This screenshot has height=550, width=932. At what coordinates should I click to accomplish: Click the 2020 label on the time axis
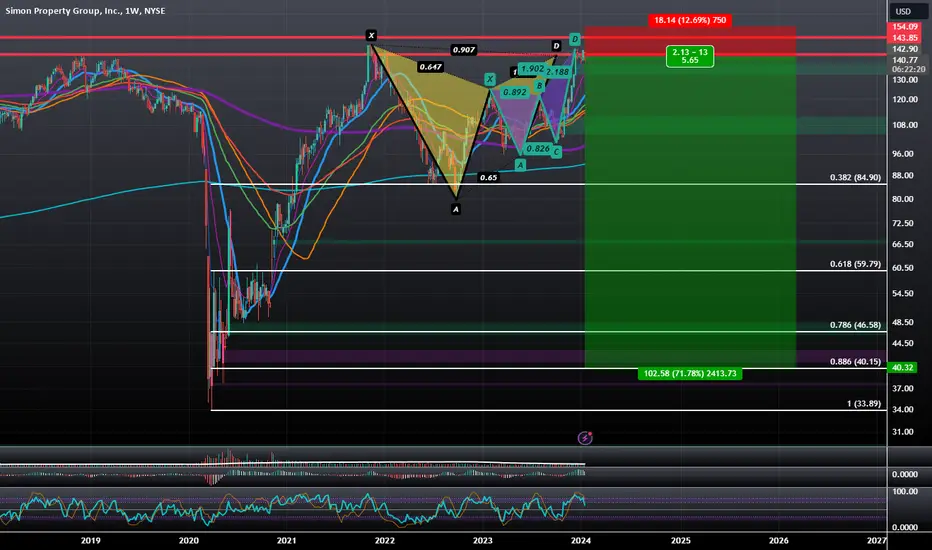(188, 540)
